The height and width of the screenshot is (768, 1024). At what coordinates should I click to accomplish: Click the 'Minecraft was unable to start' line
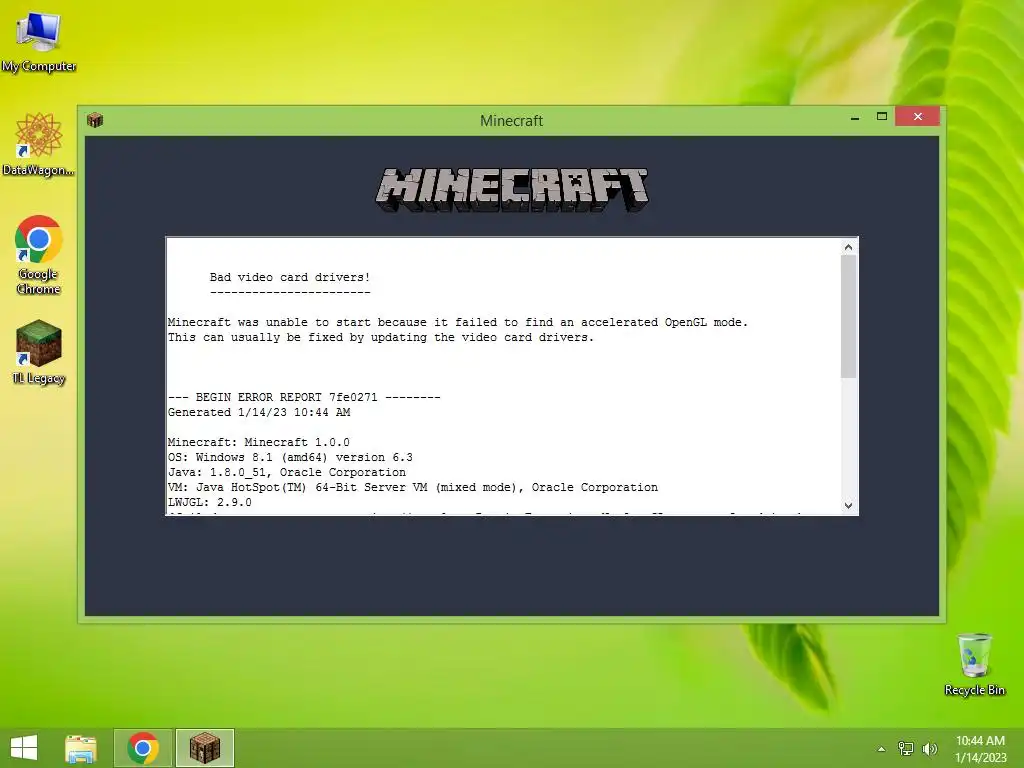point(458,322)
